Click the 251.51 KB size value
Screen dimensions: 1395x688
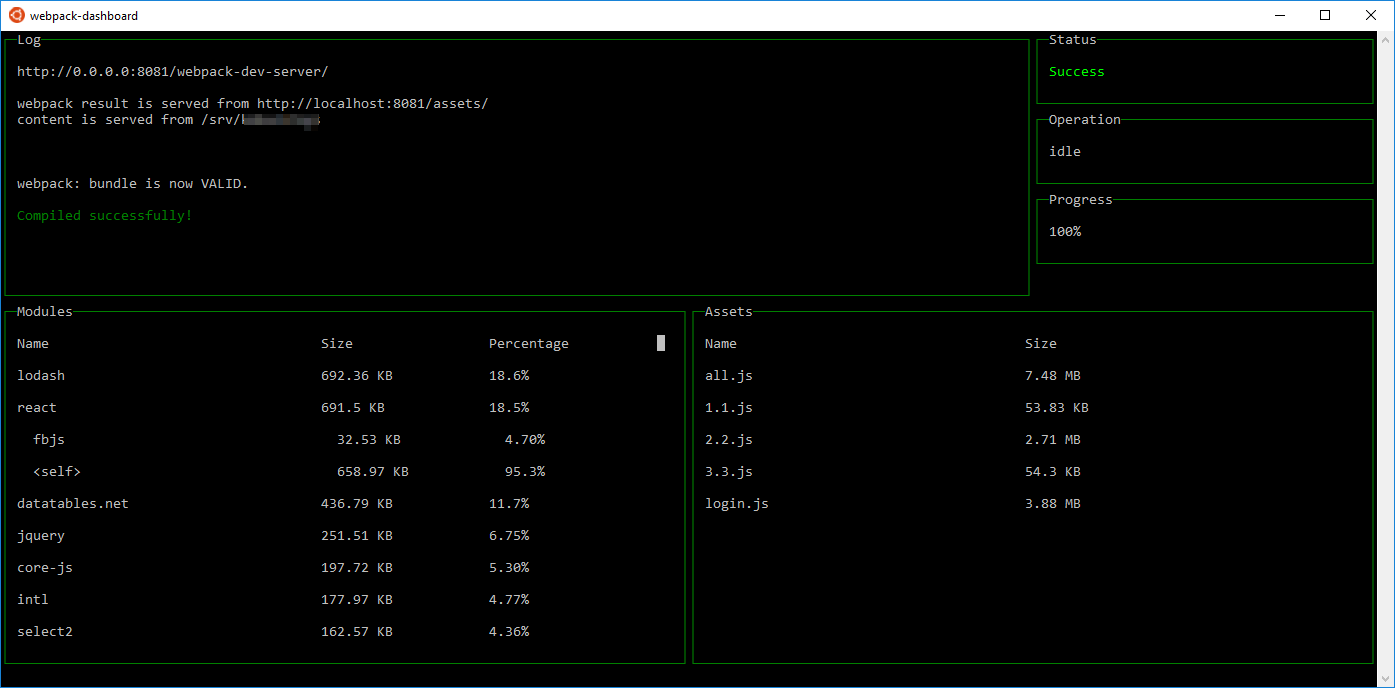pyautogui.click(x=357, y=536)
